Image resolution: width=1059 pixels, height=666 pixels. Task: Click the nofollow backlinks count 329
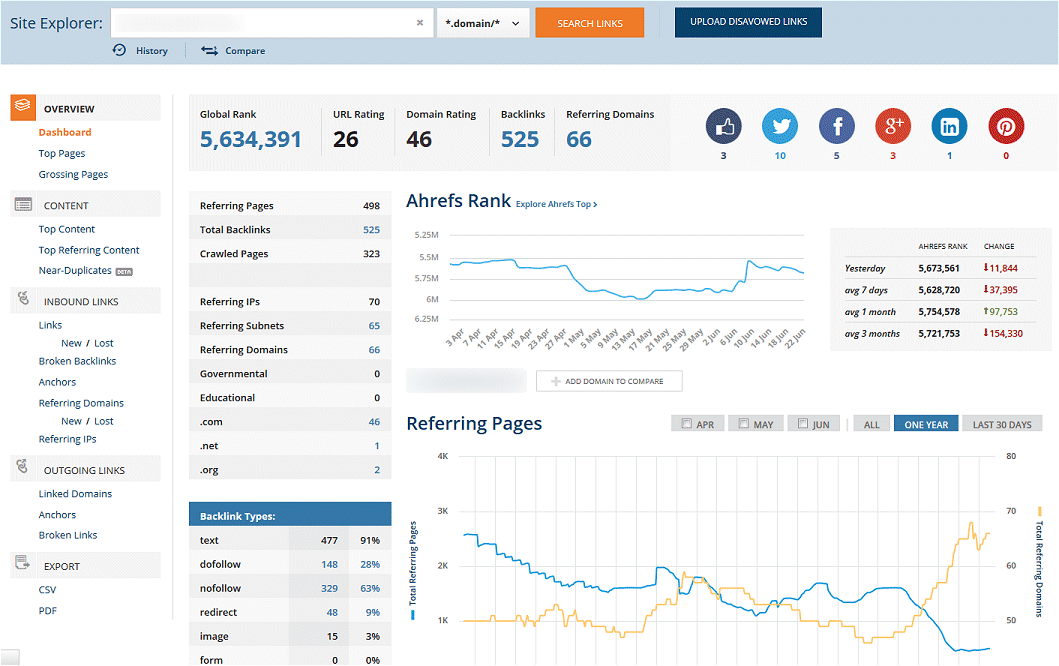click(330, 588)
